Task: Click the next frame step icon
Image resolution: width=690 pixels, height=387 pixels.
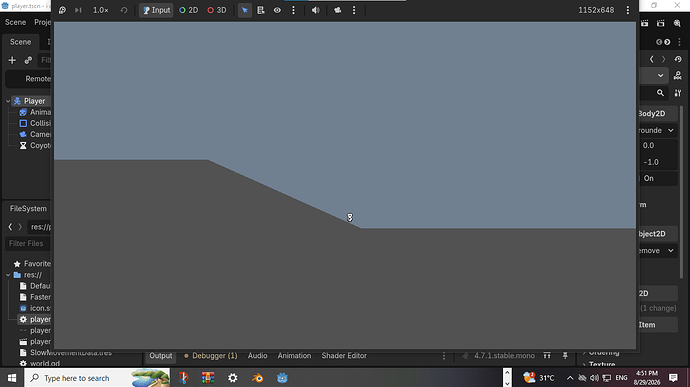Action: pyautogui.click(x=78, y=10)
